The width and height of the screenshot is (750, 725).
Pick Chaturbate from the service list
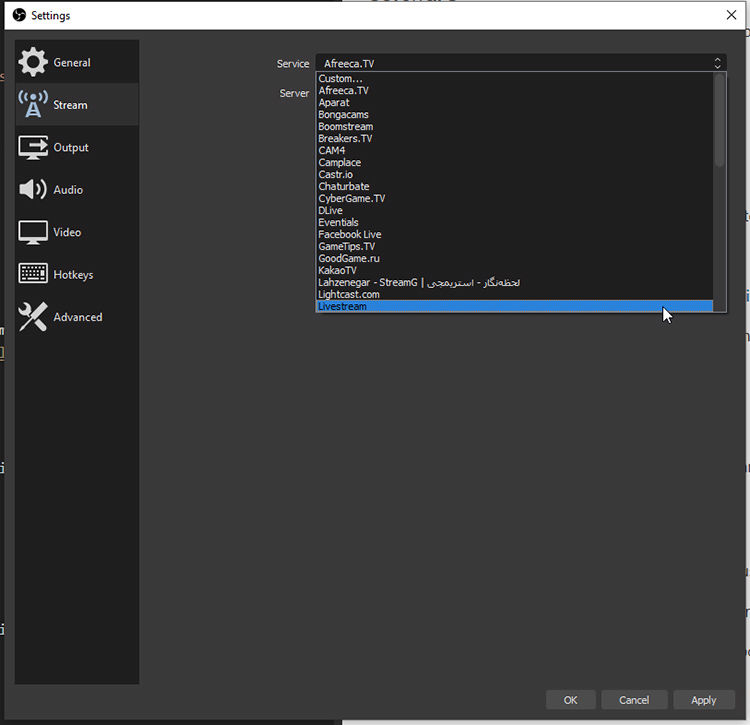[515, 186]
